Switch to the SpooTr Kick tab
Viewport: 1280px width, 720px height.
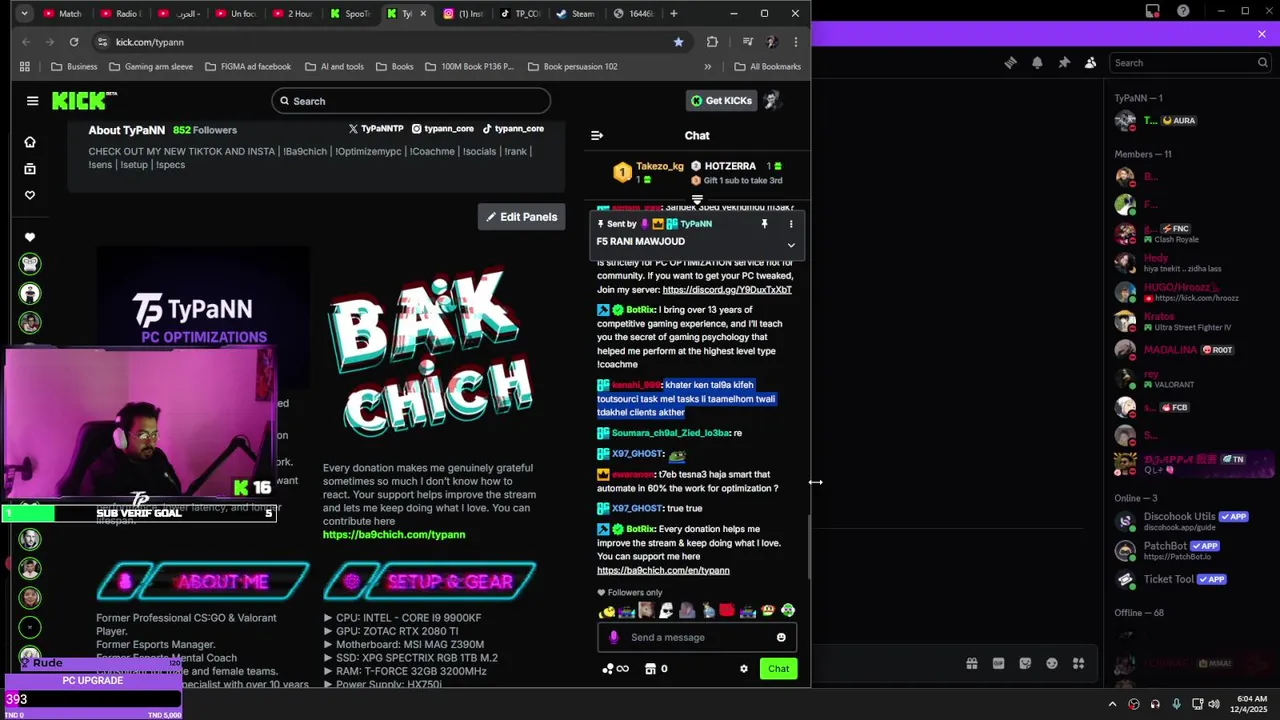[351, 14]
